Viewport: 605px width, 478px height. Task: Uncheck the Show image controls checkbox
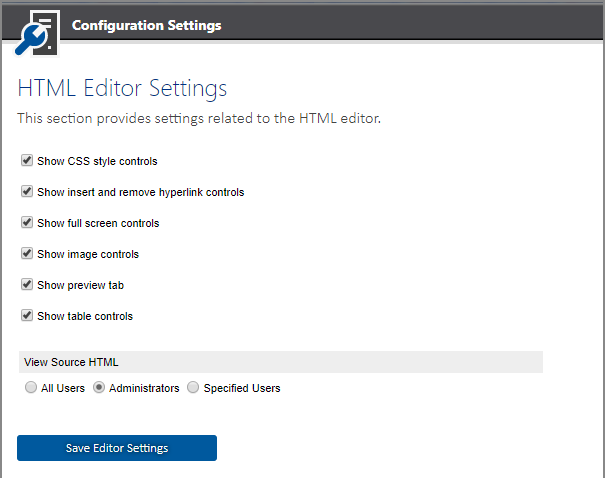27,253
